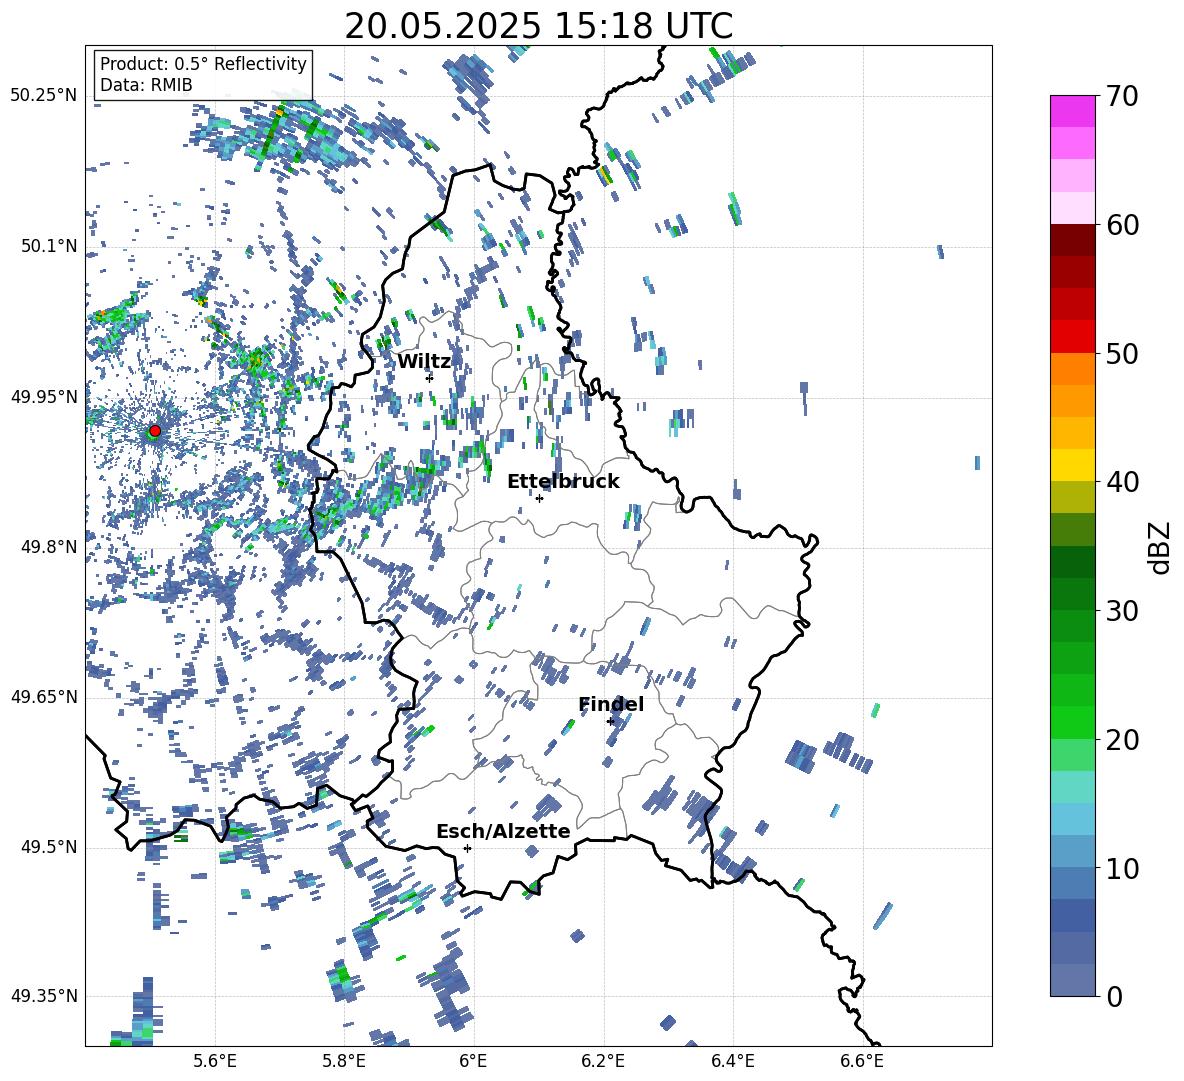
Task: Click the olive swatch just below 40
Action: point(1072,497)
